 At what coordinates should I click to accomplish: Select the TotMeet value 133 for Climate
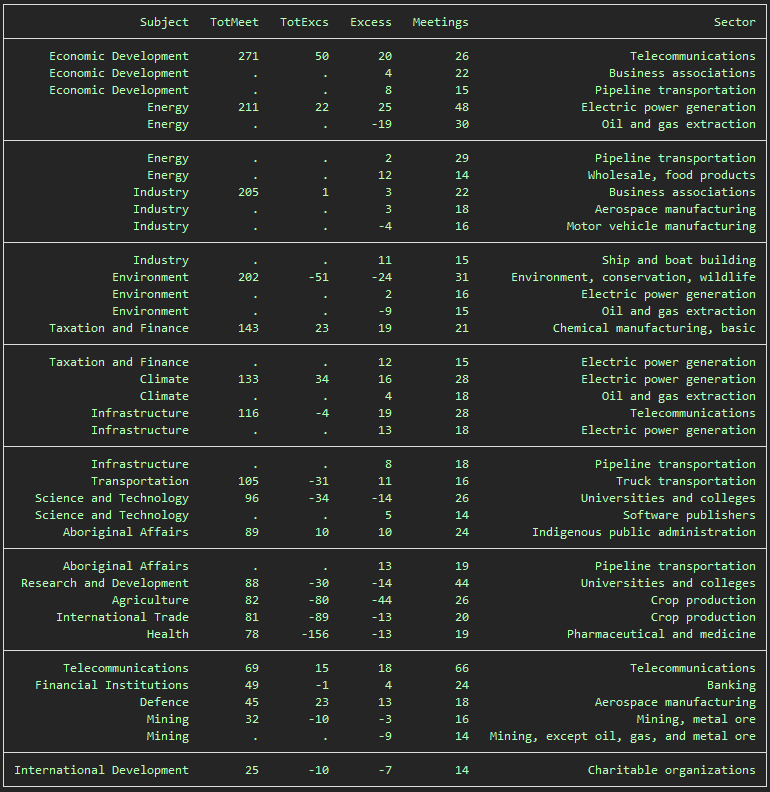tap(248, 379)
